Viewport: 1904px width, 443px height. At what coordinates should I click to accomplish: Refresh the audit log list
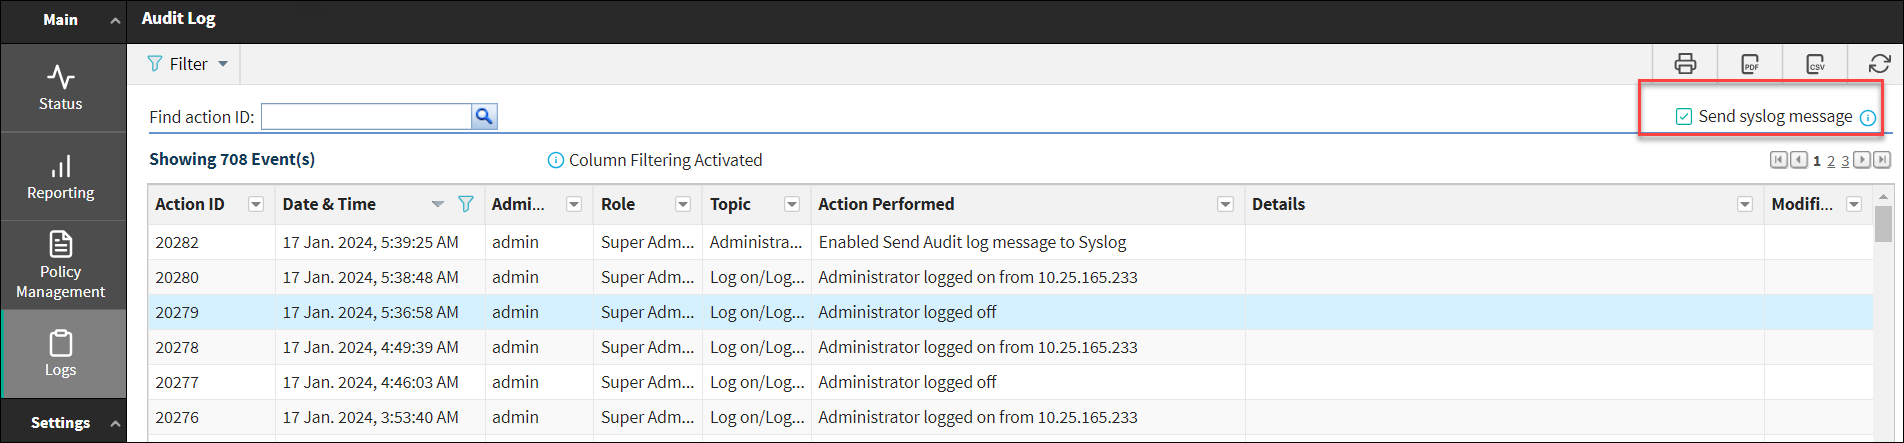(x=1879, y=64)
